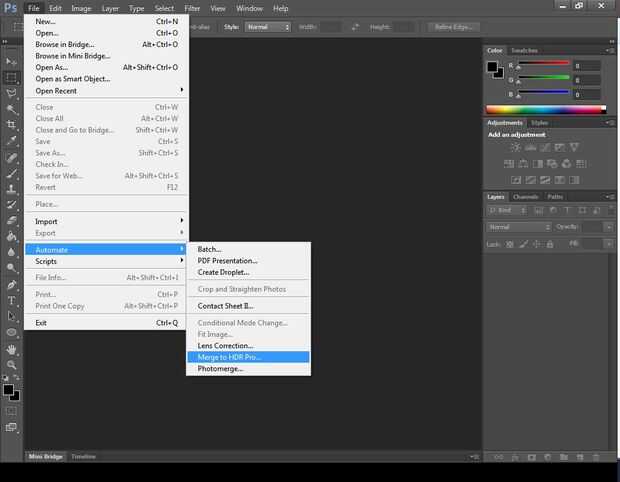Click the Quick Mask mode icon

[x=11, y=411]
